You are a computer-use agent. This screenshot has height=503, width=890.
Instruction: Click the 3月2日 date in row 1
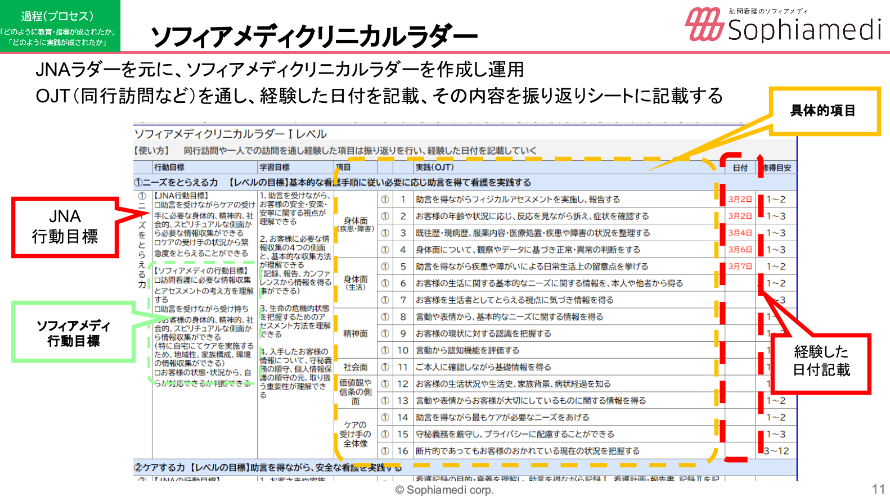(740, 200)
